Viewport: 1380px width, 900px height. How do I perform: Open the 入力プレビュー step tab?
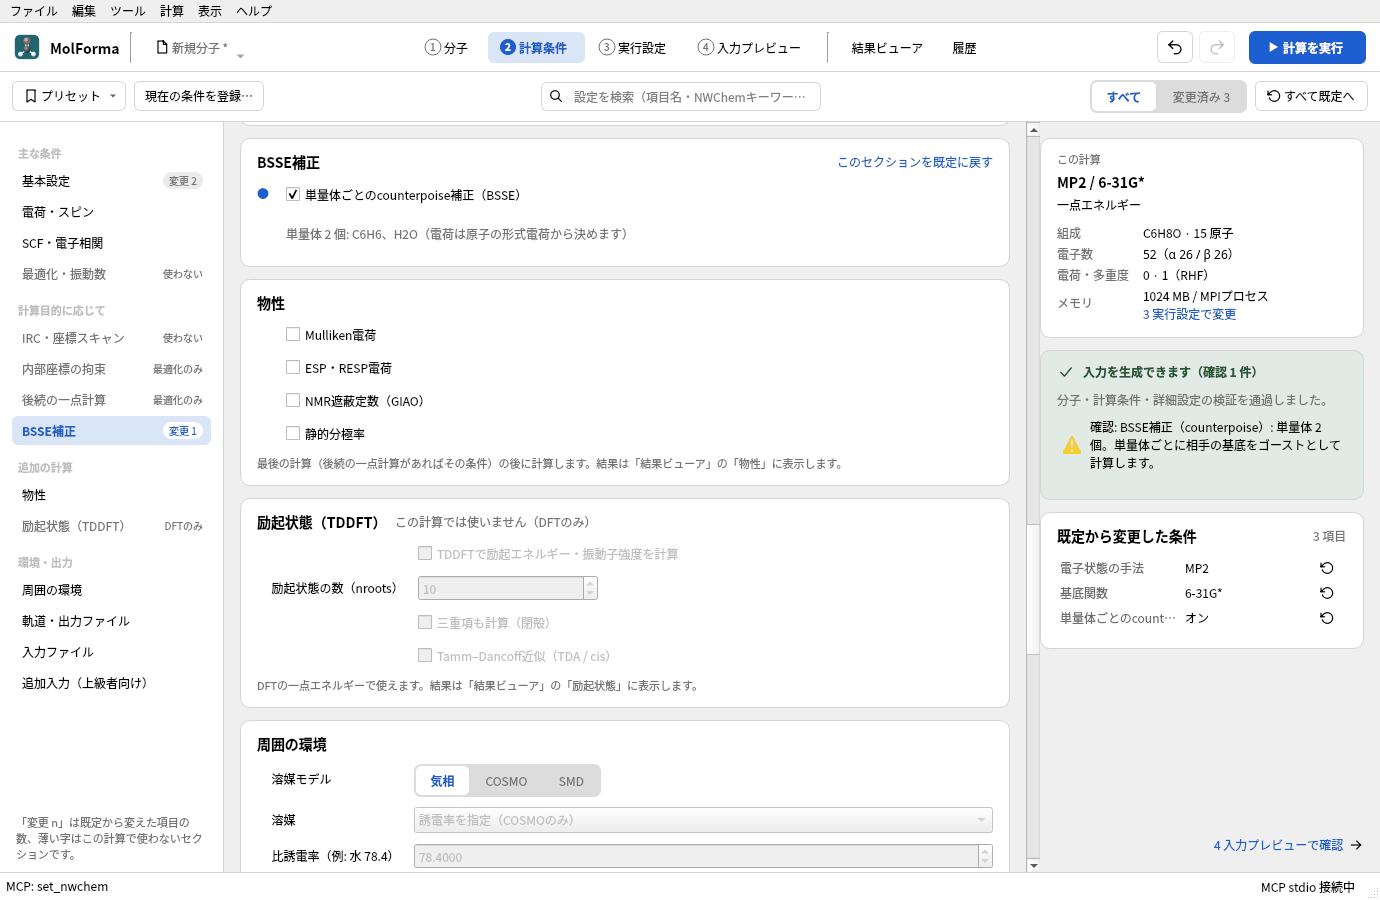(x=749, y=47)
